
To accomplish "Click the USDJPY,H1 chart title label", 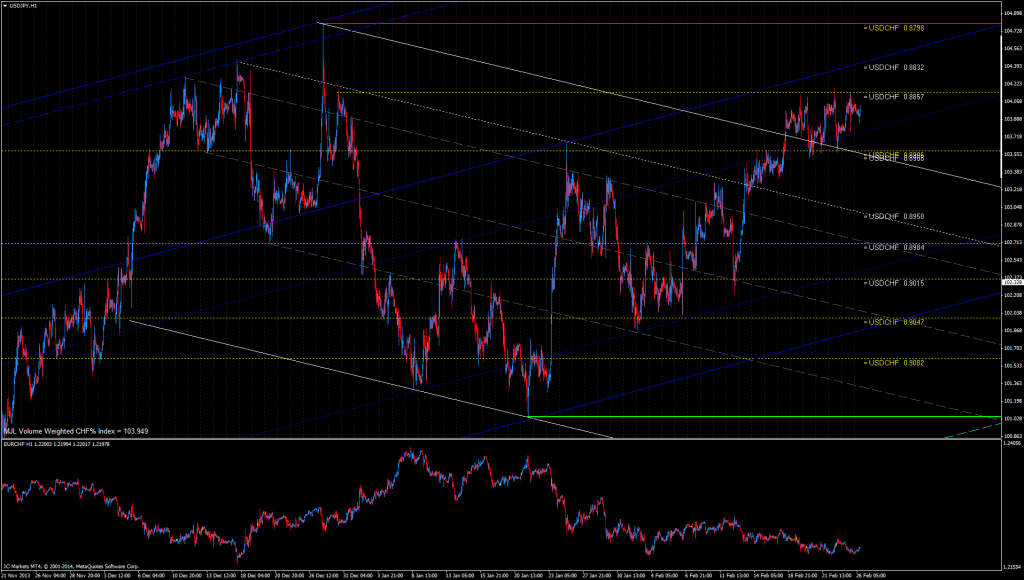I will (x=24, y=5).
